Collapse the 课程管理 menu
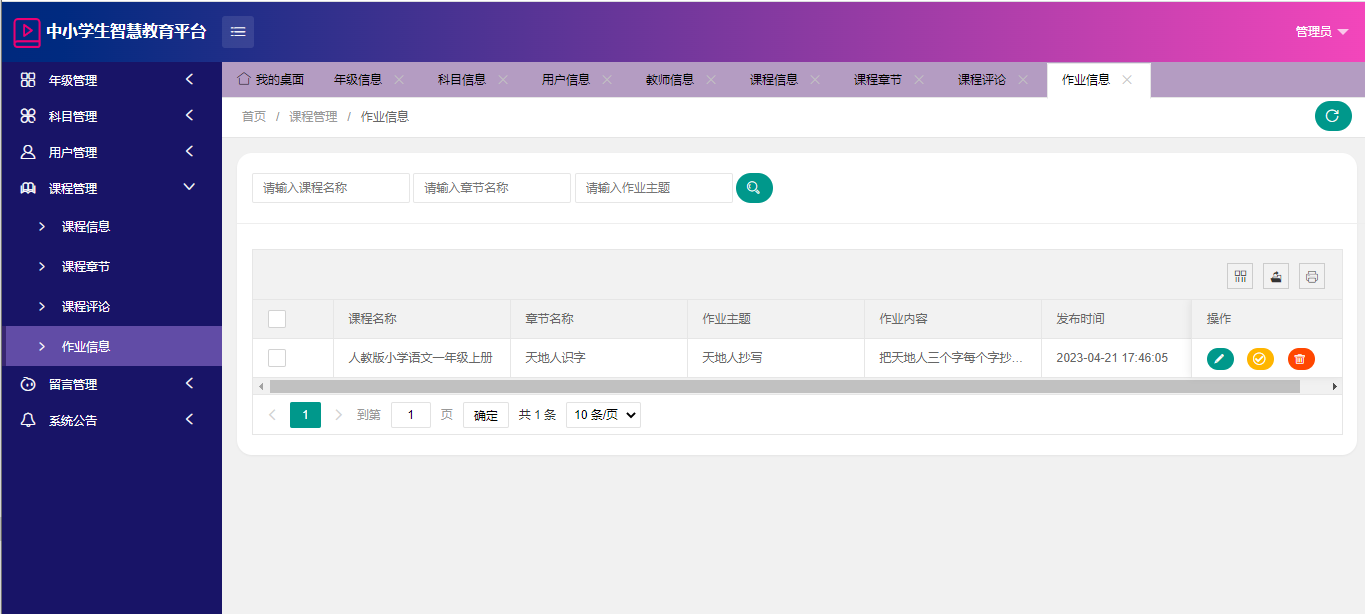 (x=189, y=187)
